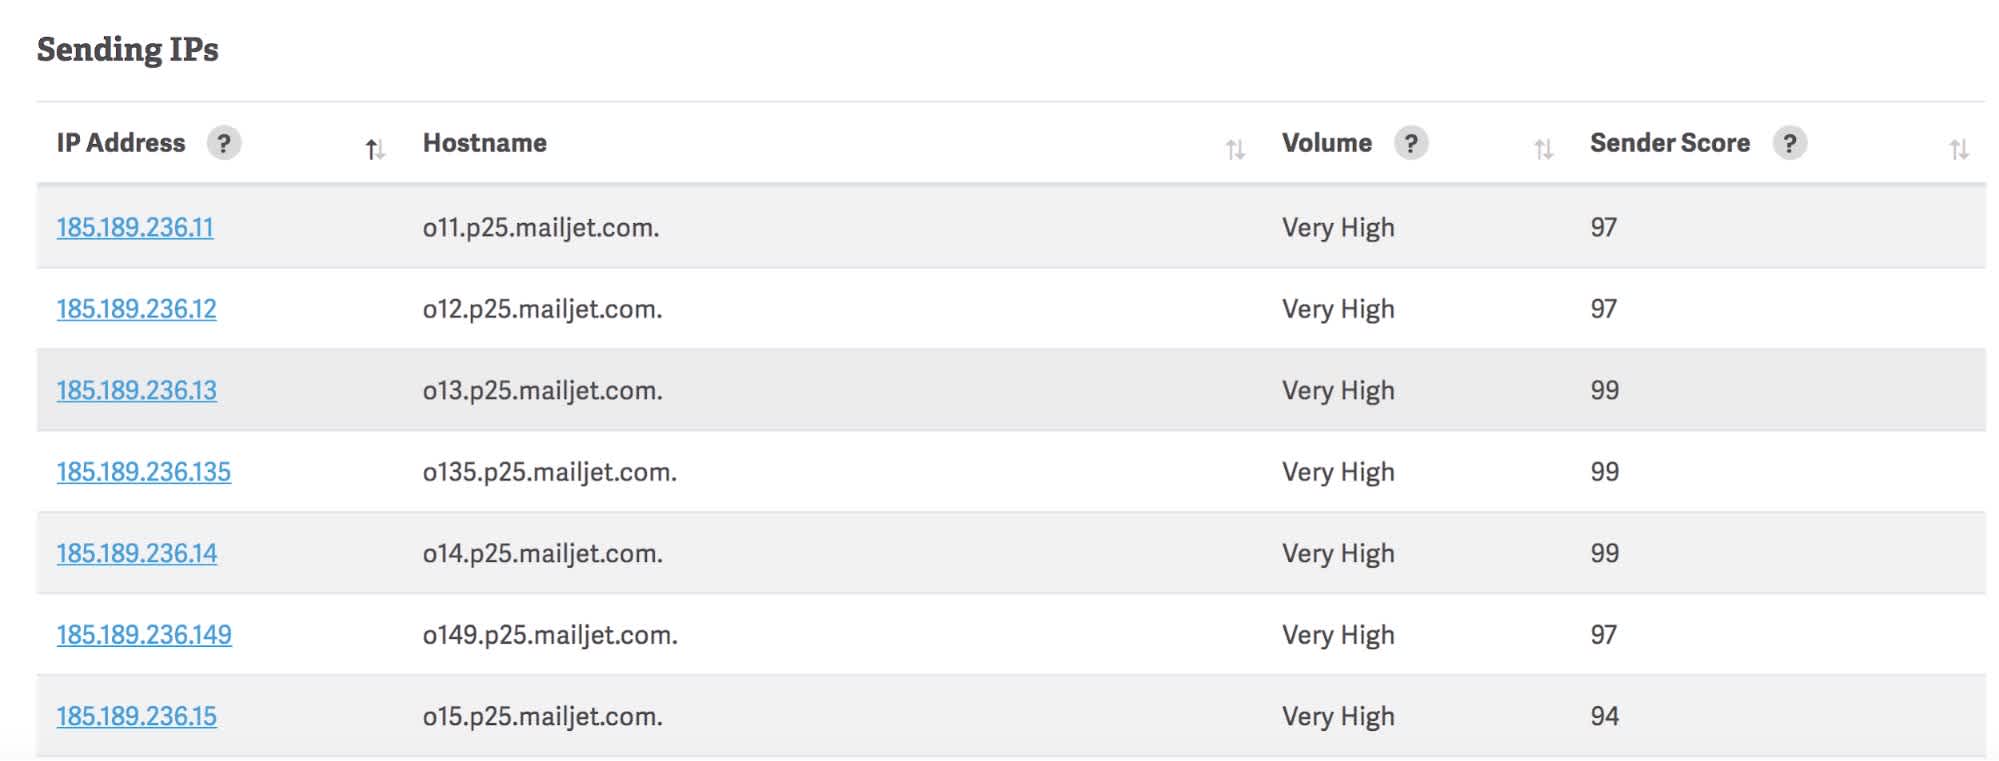Click the Volume column header text
The width and height of the screenshot is (1999, 761).
[x=1327, y=143]
